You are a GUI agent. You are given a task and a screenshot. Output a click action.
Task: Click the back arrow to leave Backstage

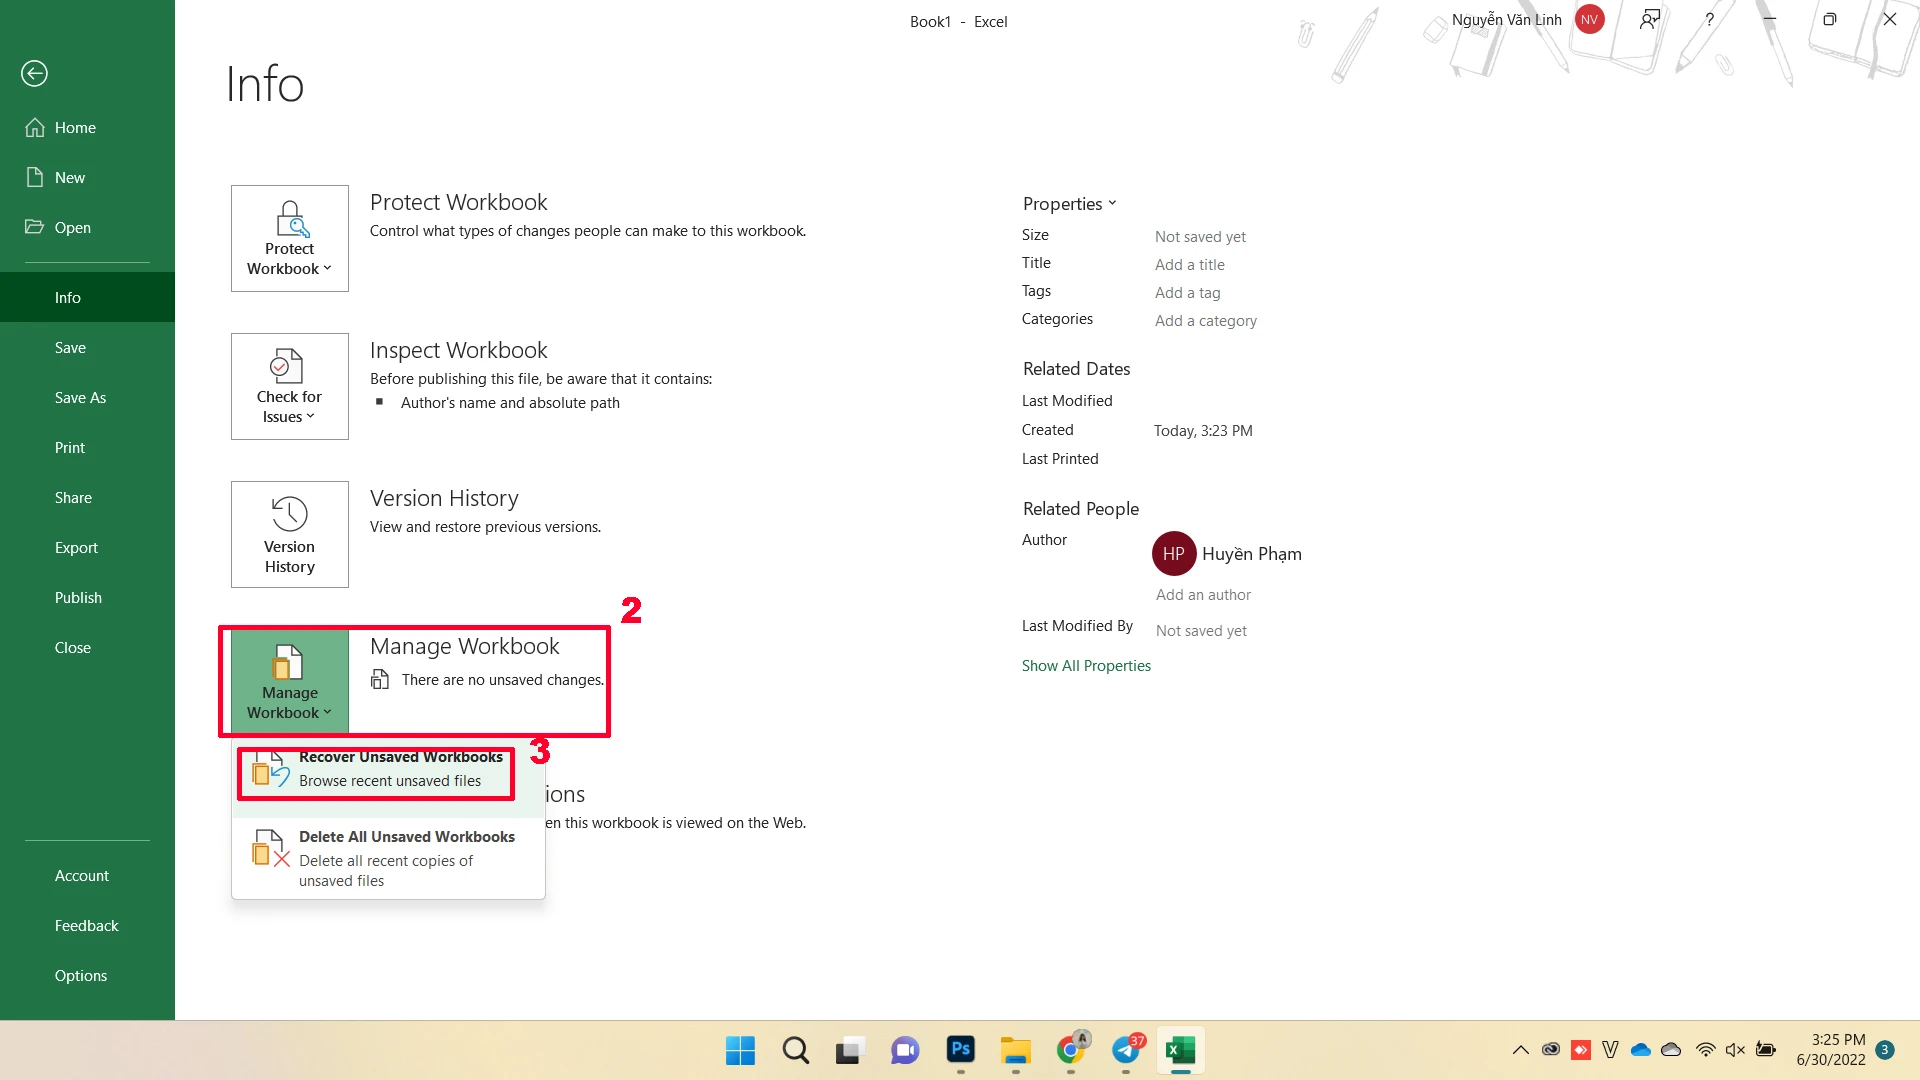34,73
